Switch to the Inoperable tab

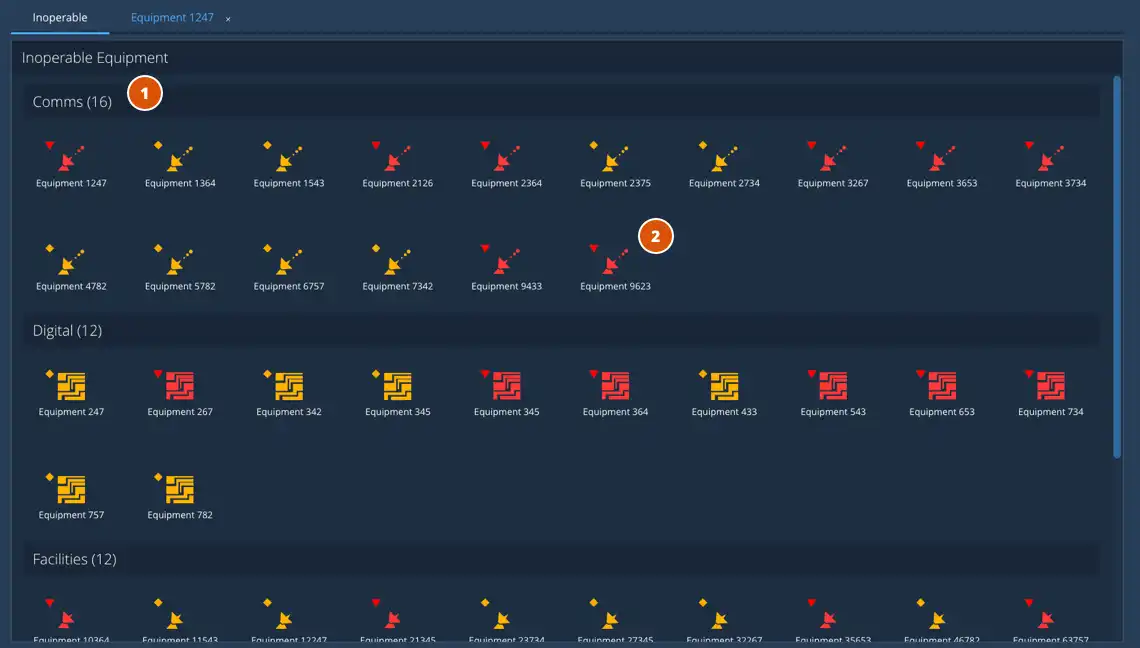tap(60, 17)
